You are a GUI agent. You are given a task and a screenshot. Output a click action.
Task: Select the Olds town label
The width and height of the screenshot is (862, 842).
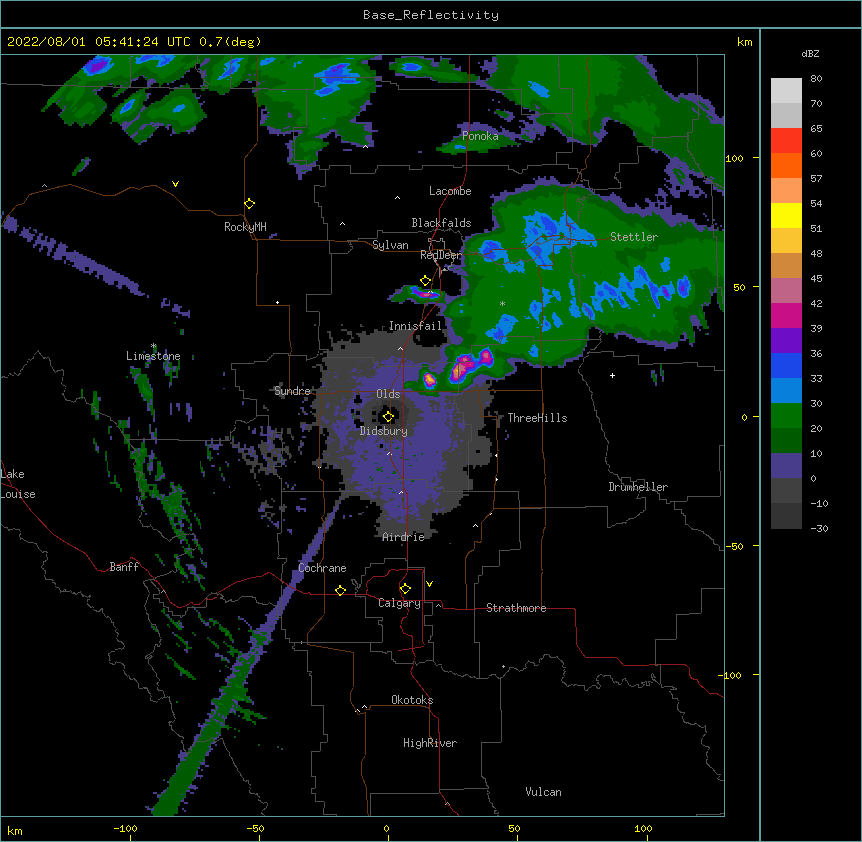(x=388, y=394)
